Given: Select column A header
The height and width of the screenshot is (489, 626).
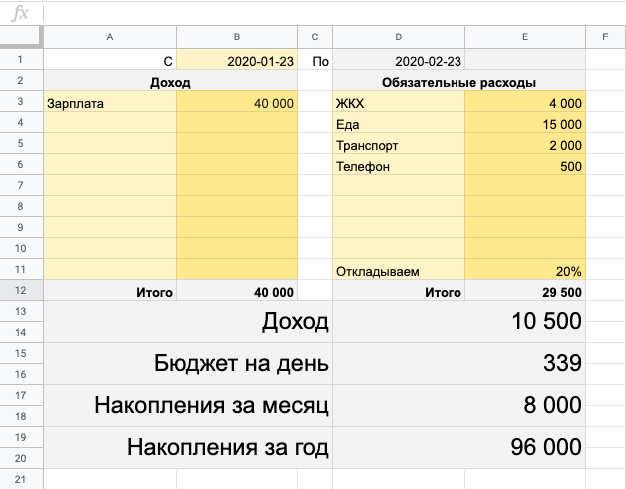Looking at the screenshot, I should tap(110, 38).
